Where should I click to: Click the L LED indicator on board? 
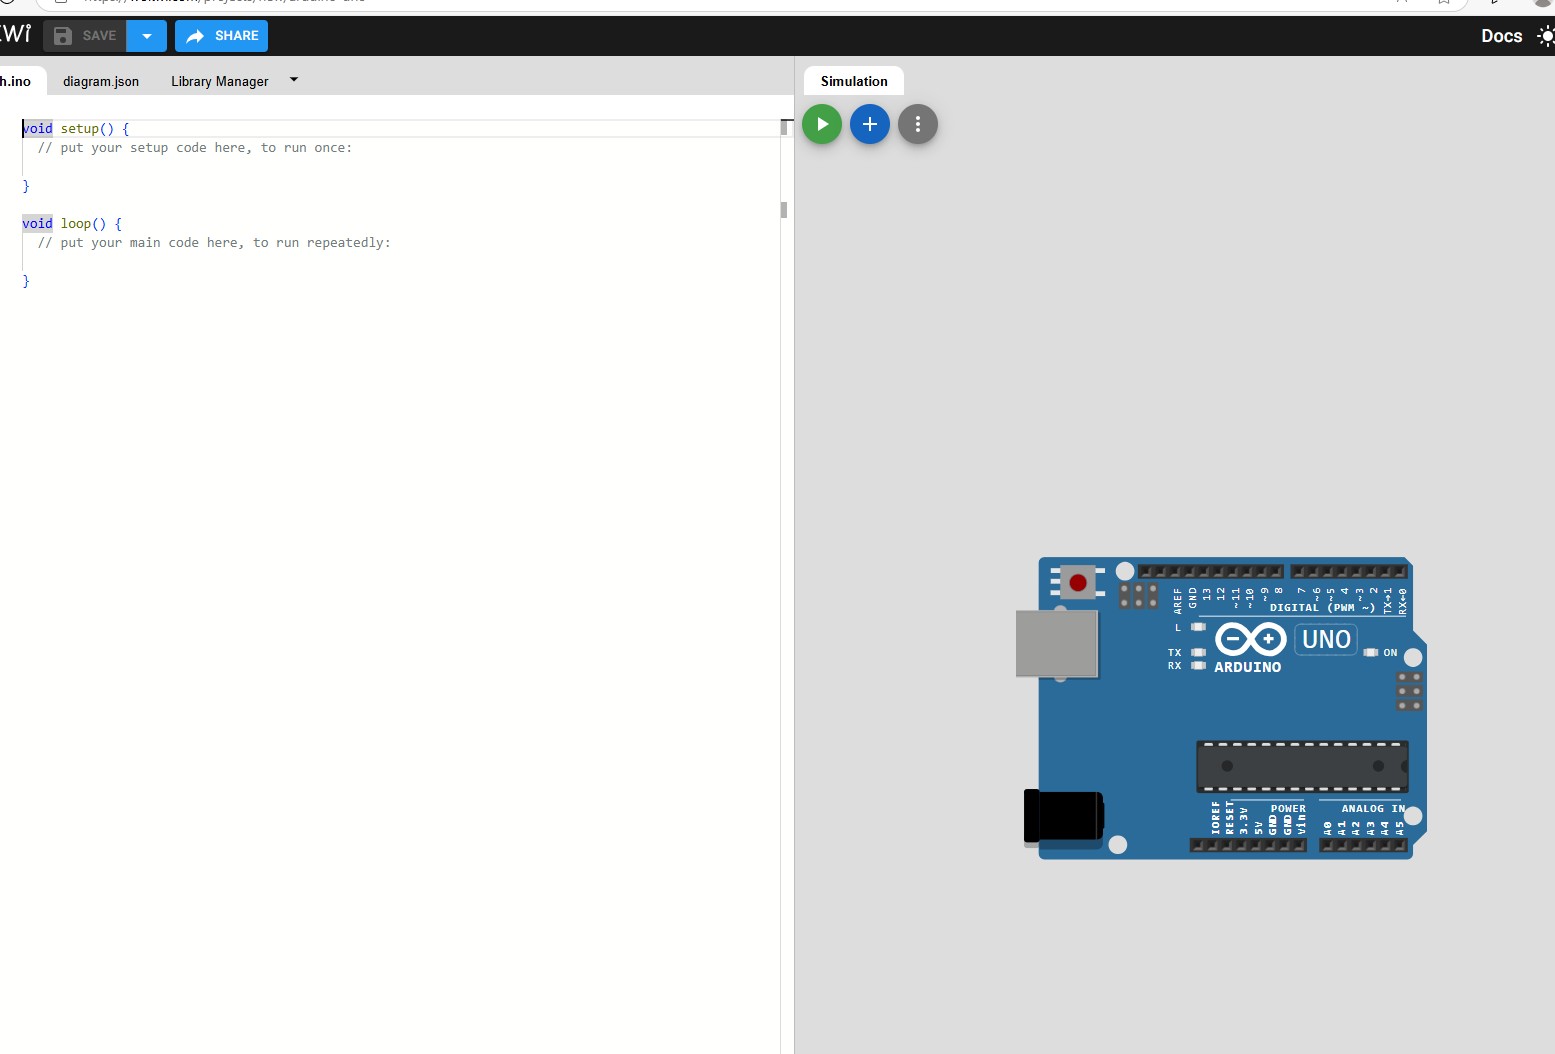point(1198,627)
